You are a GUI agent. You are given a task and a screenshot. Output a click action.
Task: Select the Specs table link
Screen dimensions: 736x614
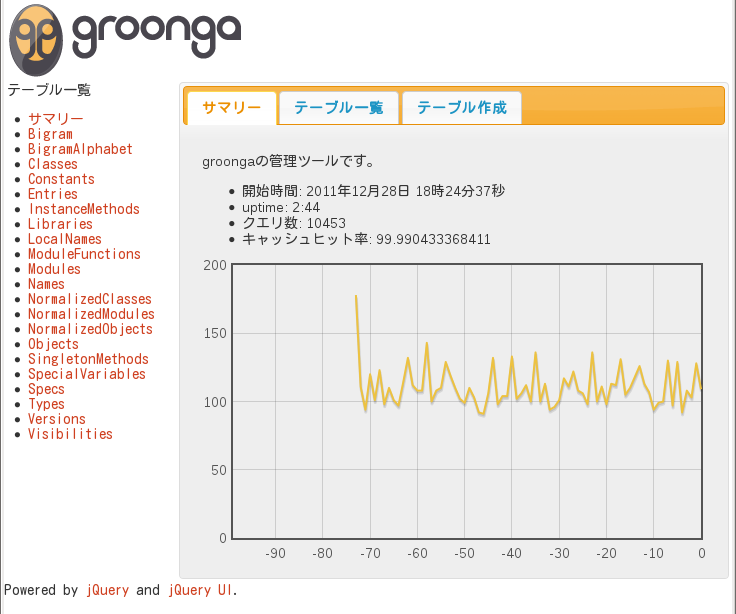46,389
